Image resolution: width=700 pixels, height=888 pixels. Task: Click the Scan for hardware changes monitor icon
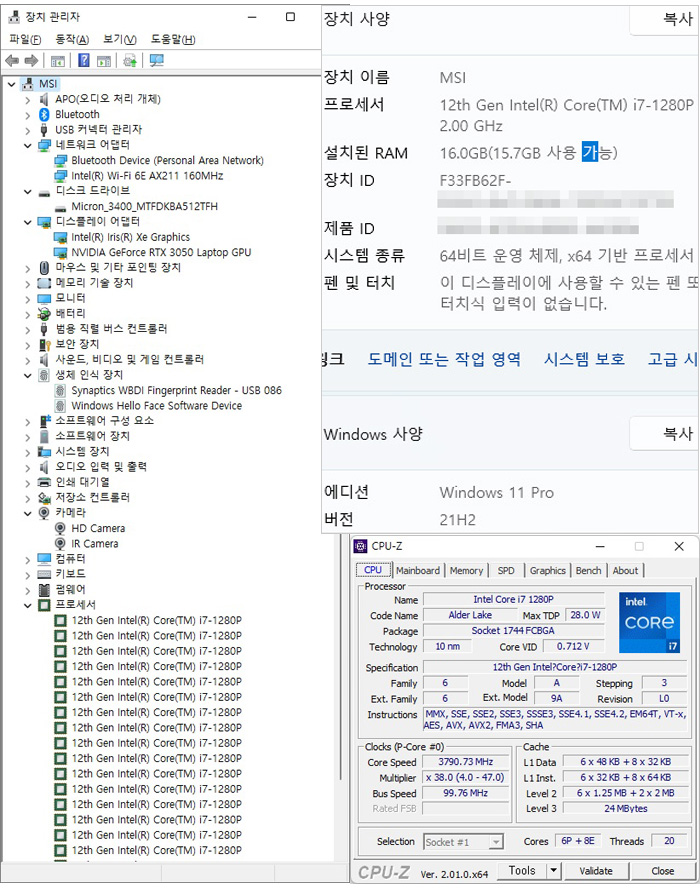coord(156,60)
